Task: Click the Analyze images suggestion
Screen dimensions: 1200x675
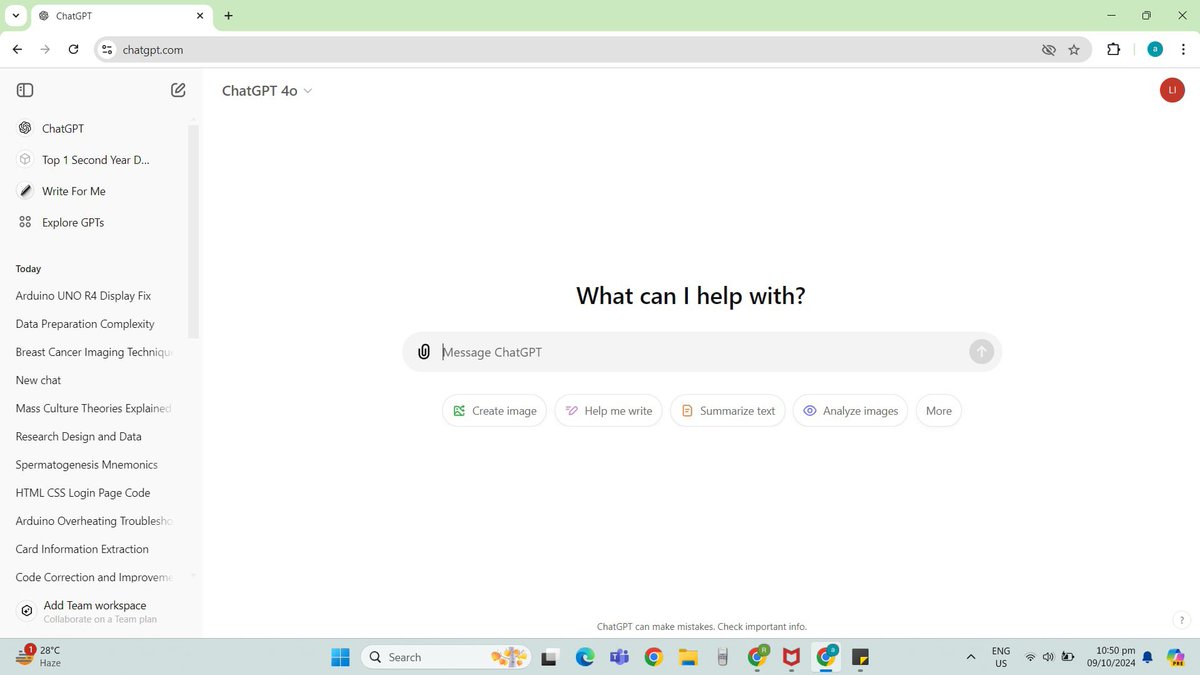Action: click(850, 411)
